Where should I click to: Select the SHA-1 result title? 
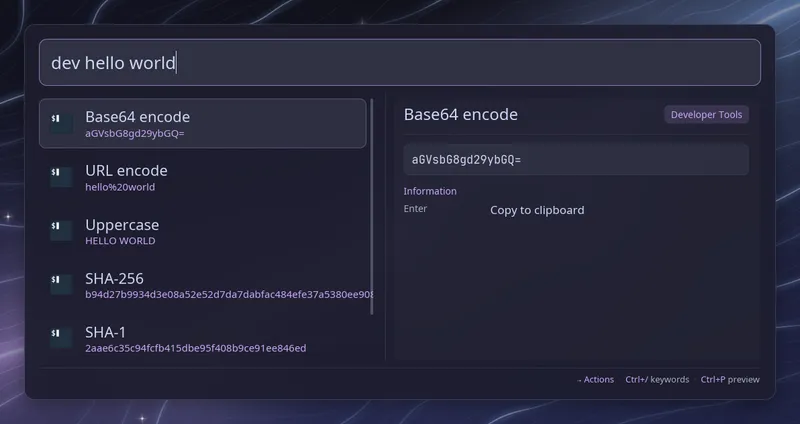pyautogui.click(x=105, y=332)
